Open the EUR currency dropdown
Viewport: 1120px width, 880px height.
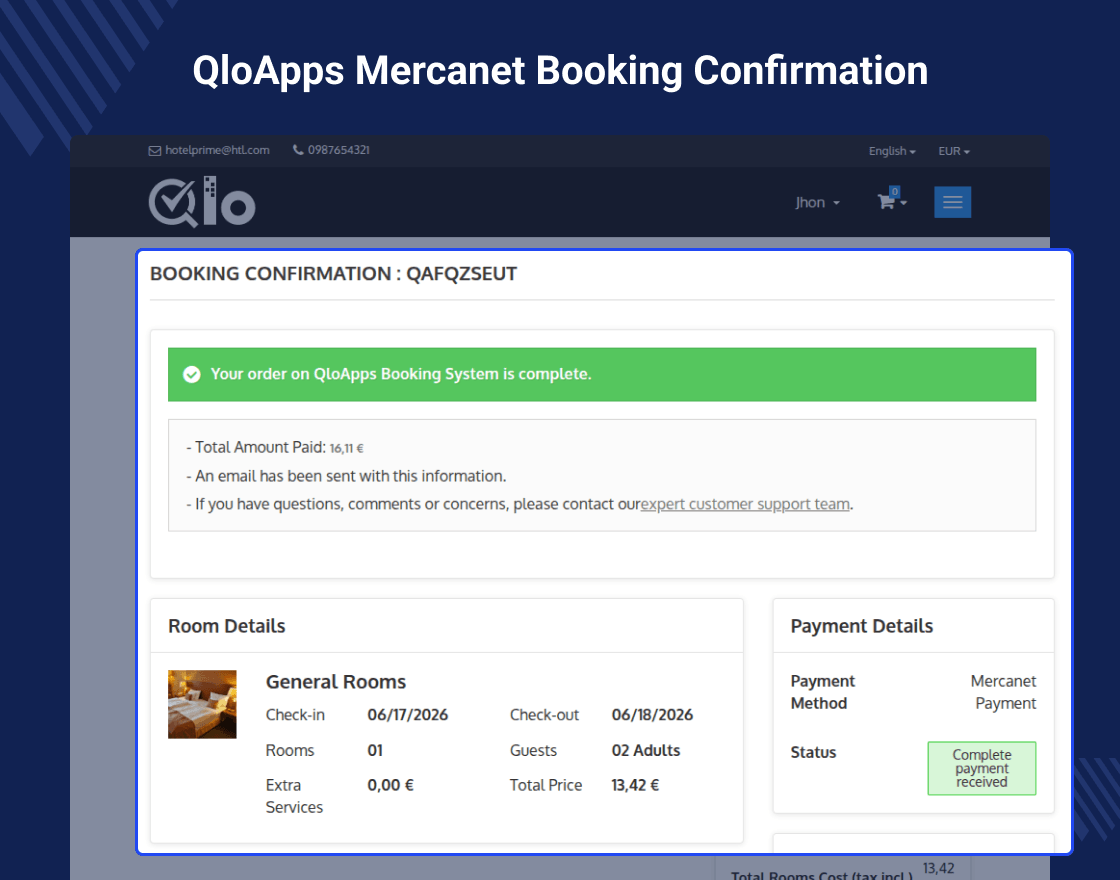coord(954,151)
